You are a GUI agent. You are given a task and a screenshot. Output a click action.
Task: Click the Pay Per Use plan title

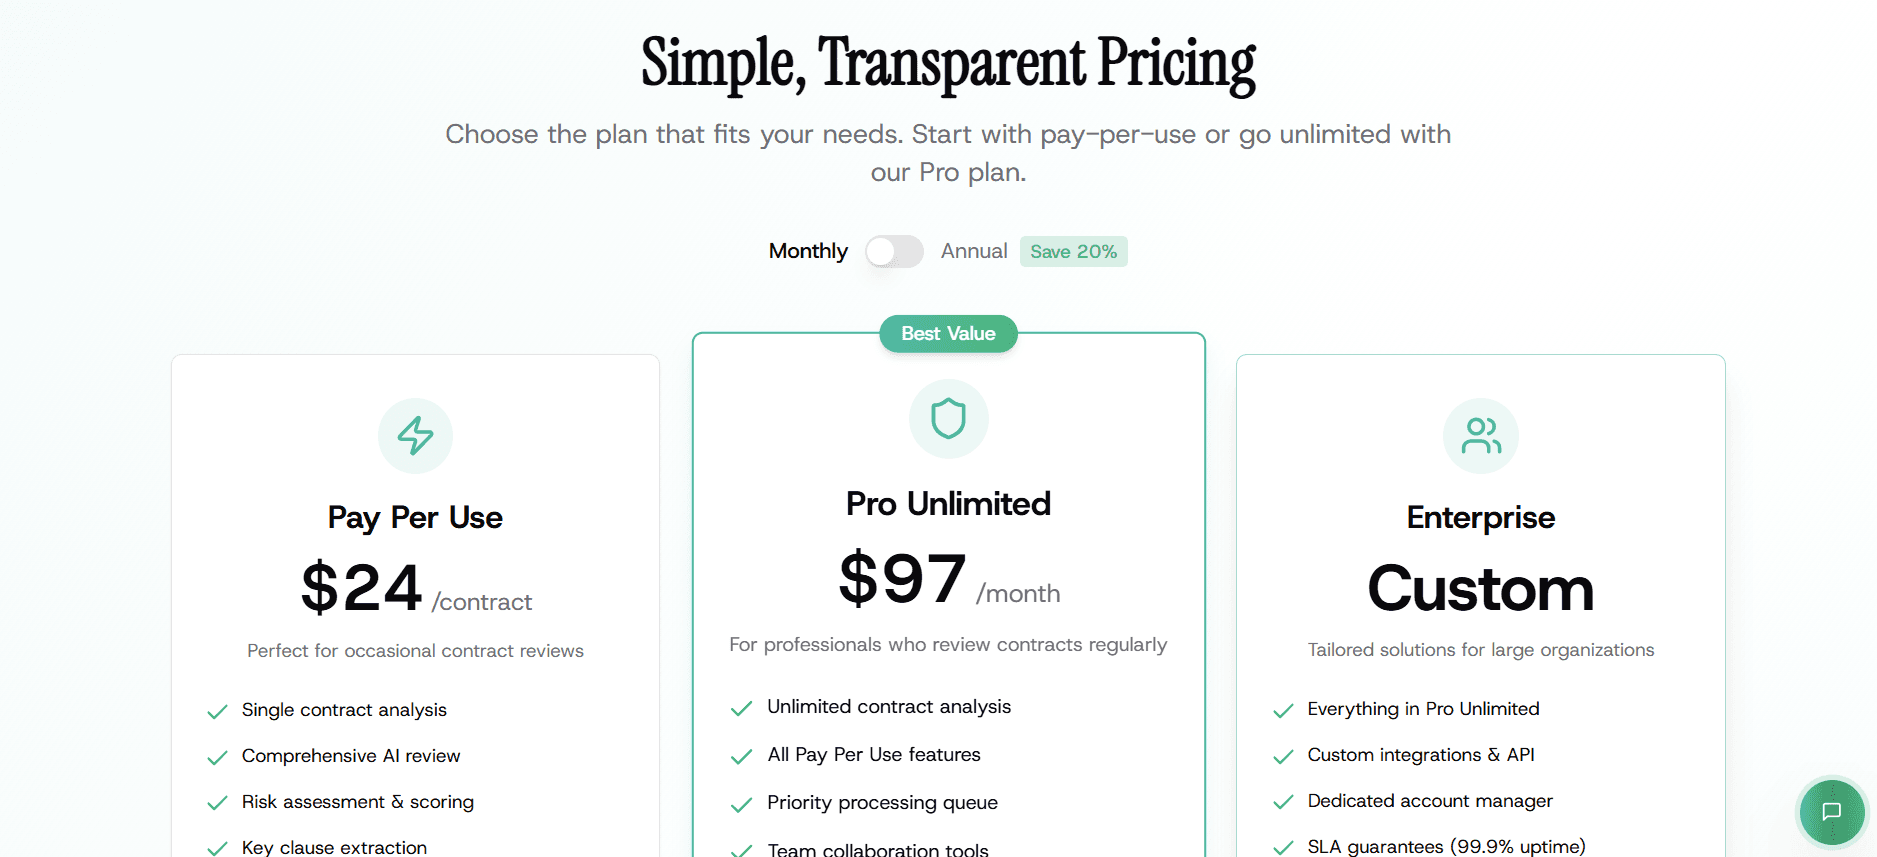click(x=415, y=518)
